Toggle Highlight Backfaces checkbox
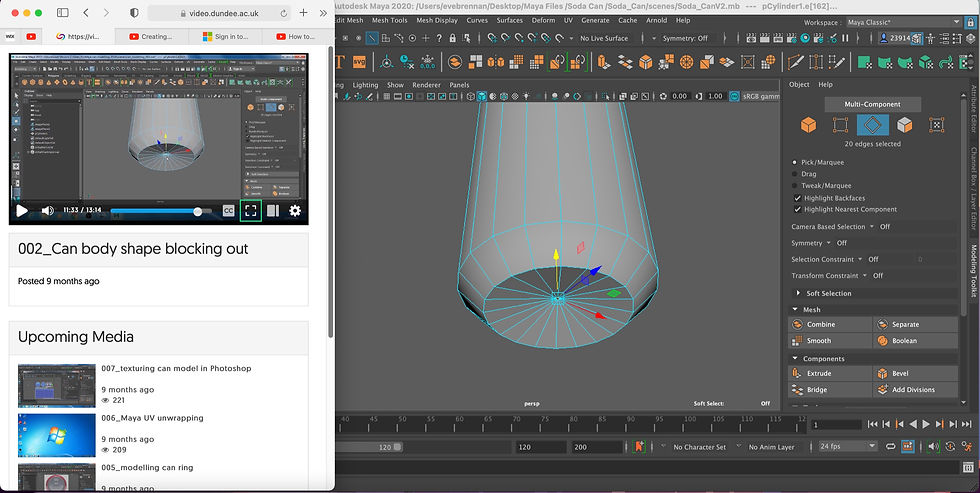Image resolution: width=980 pixels, height=493 pixels. pos(798,197)
